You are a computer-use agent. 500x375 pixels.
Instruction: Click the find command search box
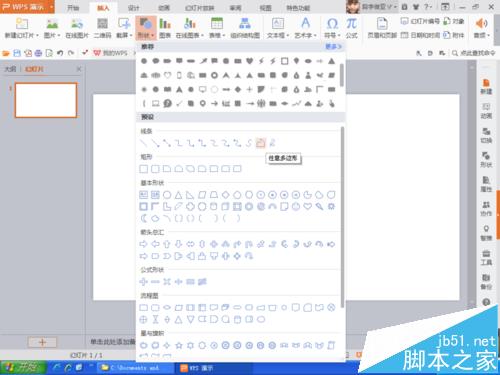(474, 53)
